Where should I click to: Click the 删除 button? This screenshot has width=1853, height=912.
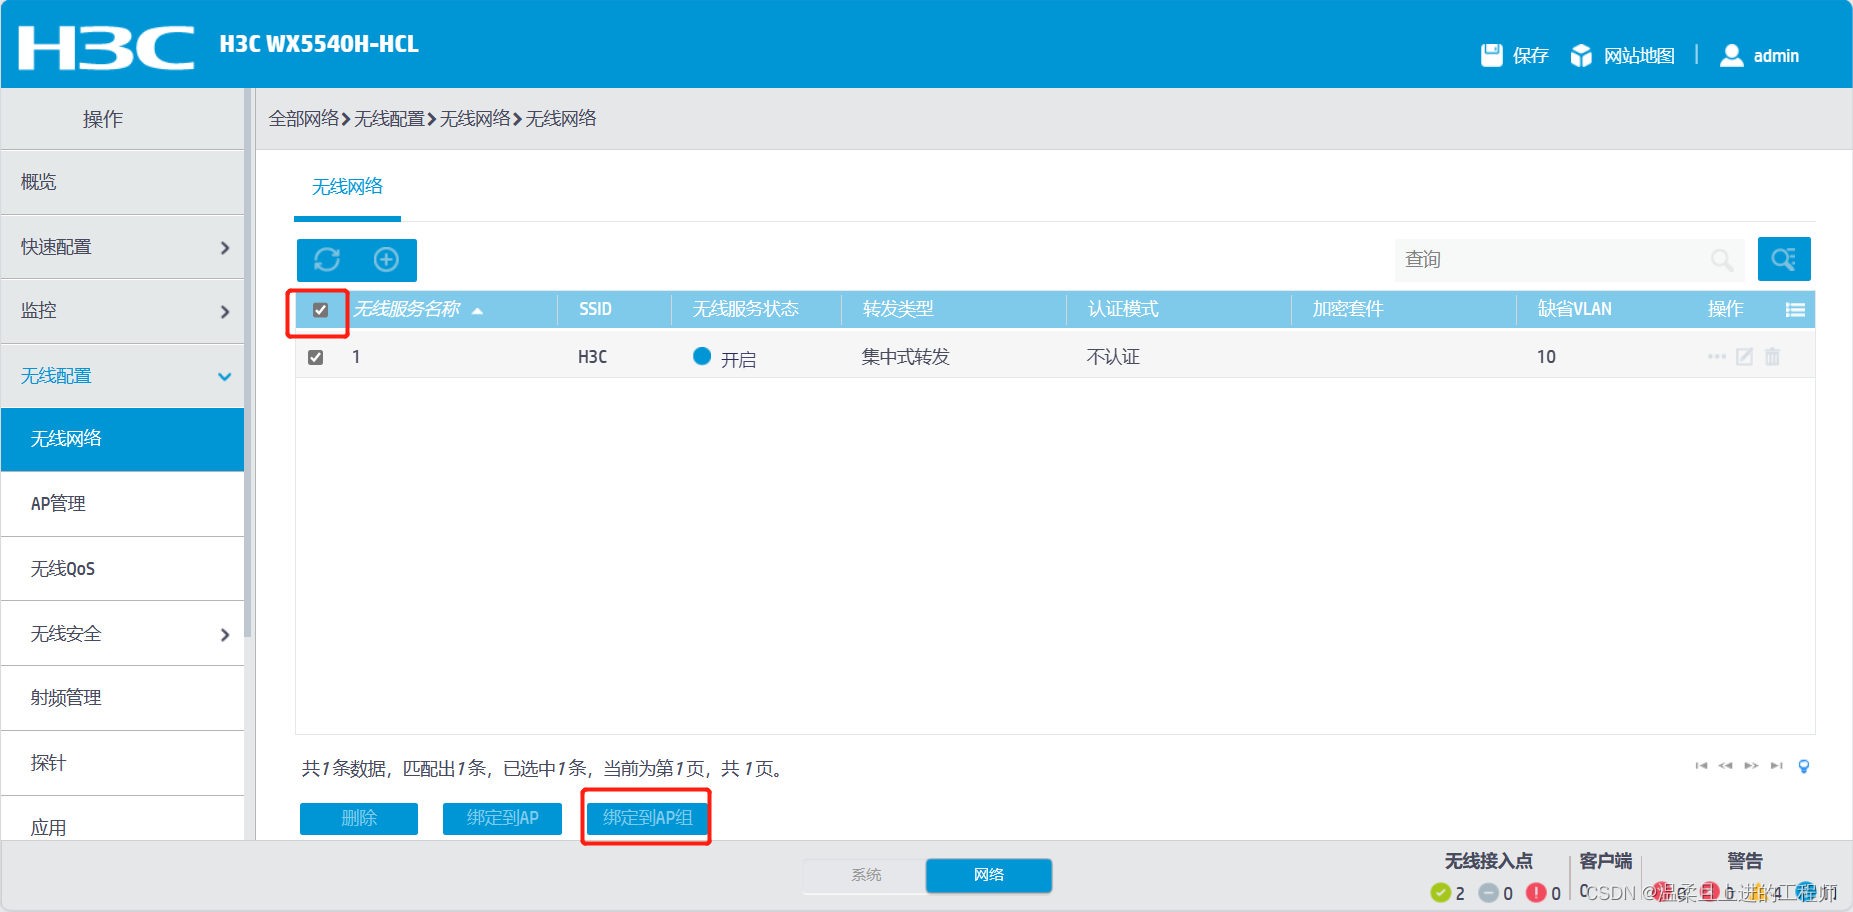point(359,818)
